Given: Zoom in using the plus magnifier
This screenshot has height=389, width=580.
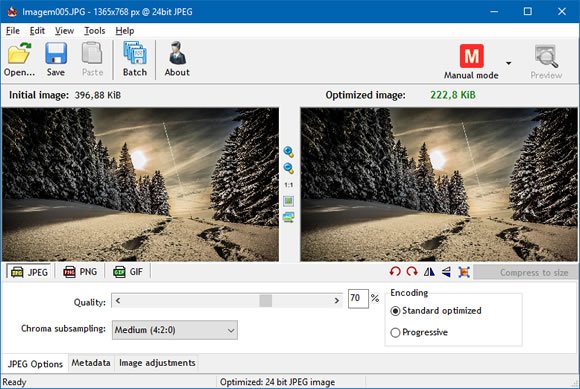Looking at the screenshot, I should (289, 152).
